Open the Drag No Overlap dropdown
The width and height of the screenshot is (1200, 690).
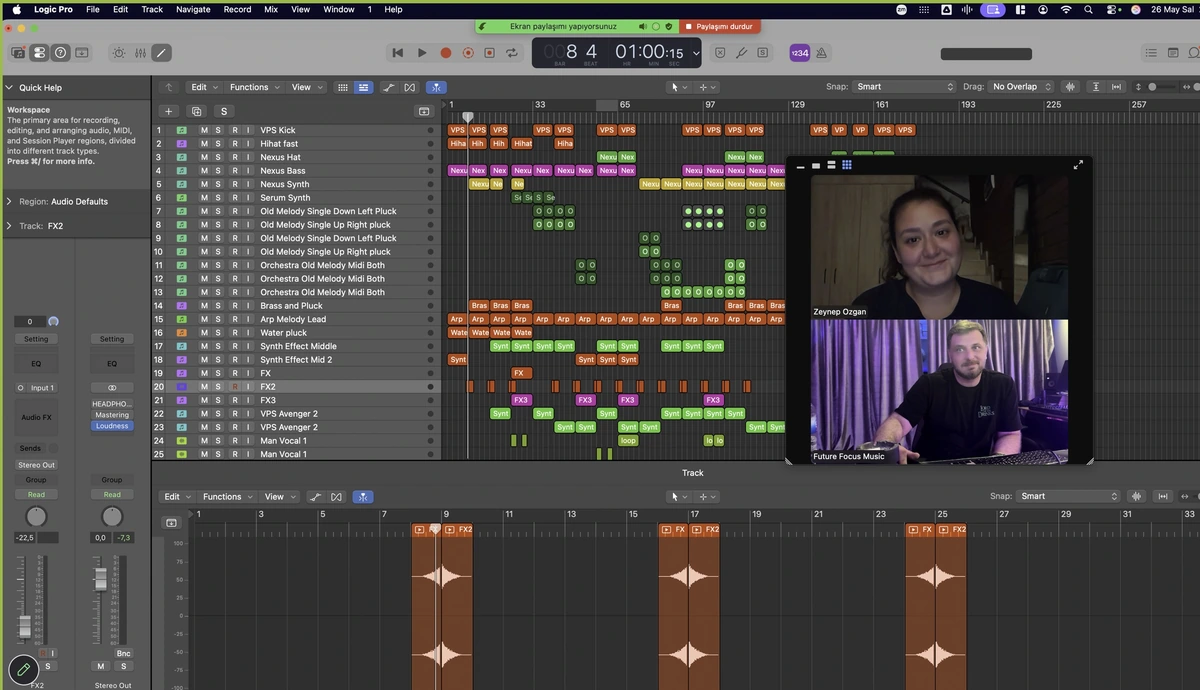(1020, 87)
